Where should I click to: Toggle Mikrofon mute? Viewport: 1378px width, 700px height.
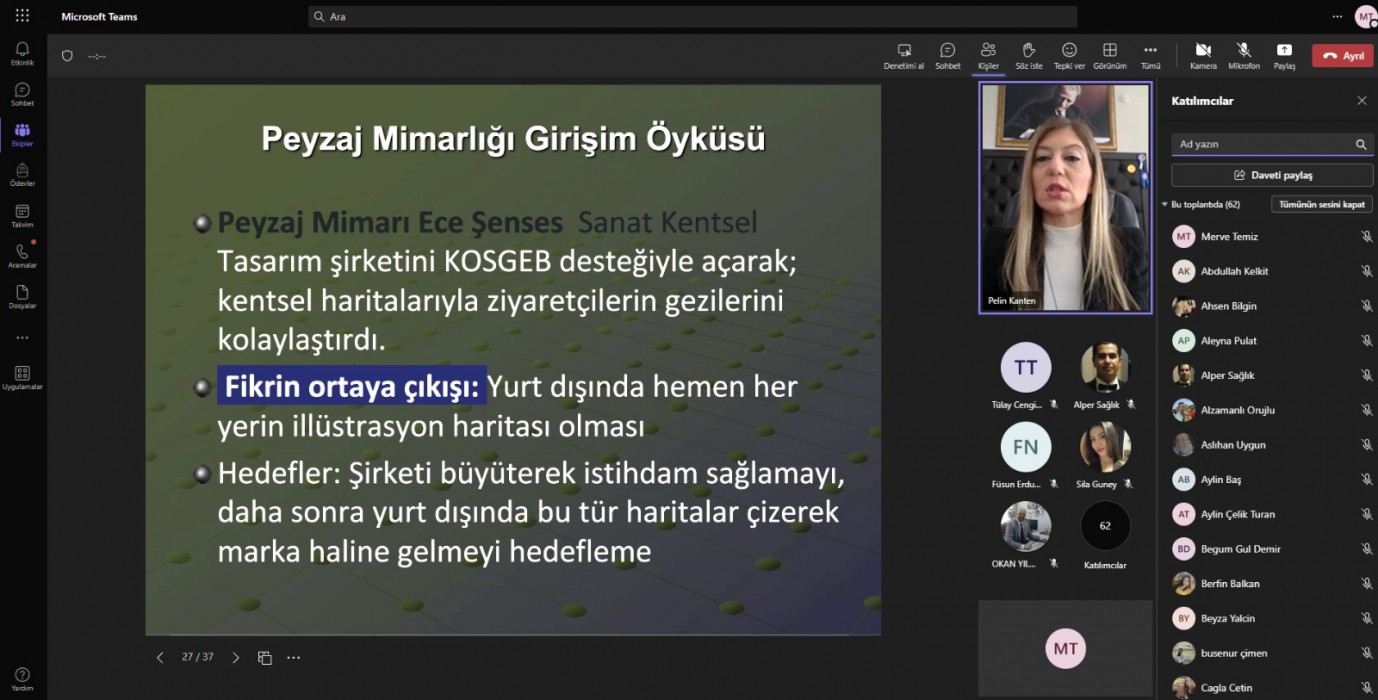(1244, 56)
